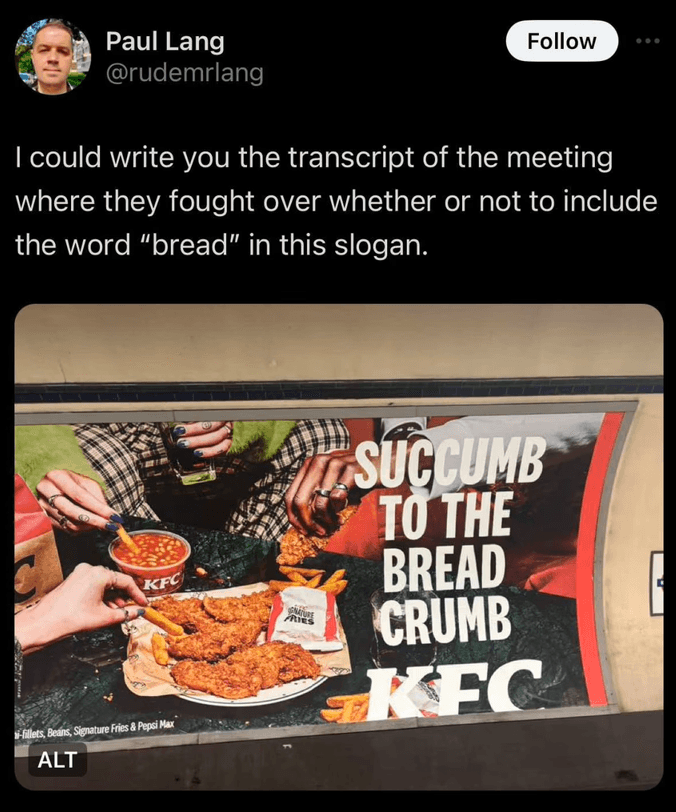Viewport: 676px width, 812px height.
Task: Click the large KFC logo under the slogan
Action: tap(453, 688)
